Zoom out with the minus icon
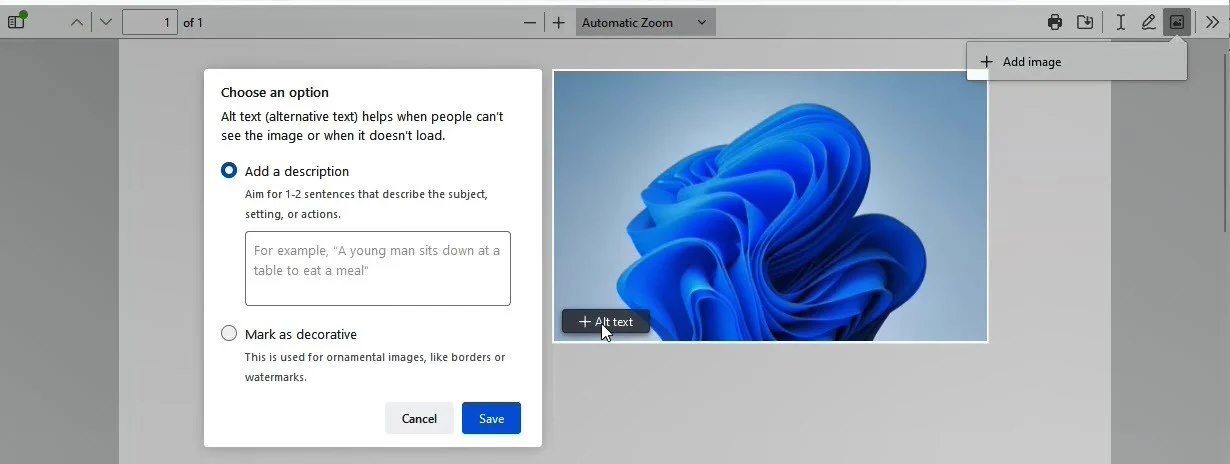 coord(530,22)
